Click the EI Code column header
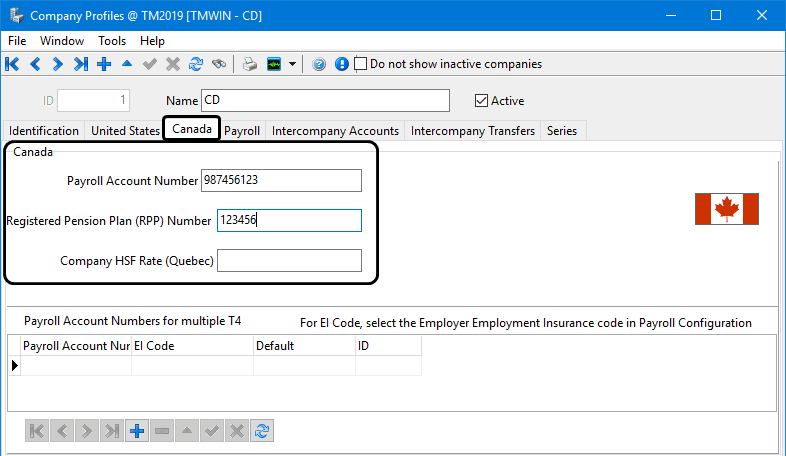 (192, 346)
